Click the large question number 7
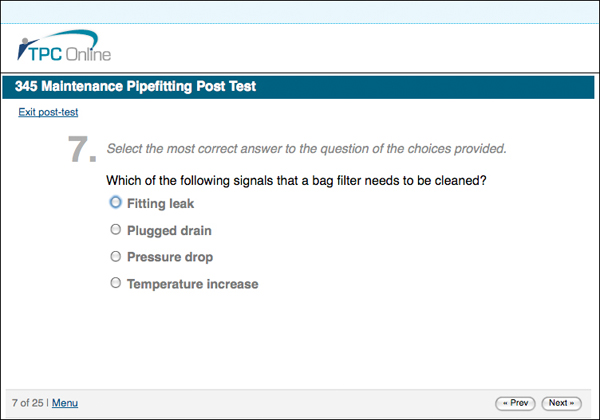 pos(82,150)
